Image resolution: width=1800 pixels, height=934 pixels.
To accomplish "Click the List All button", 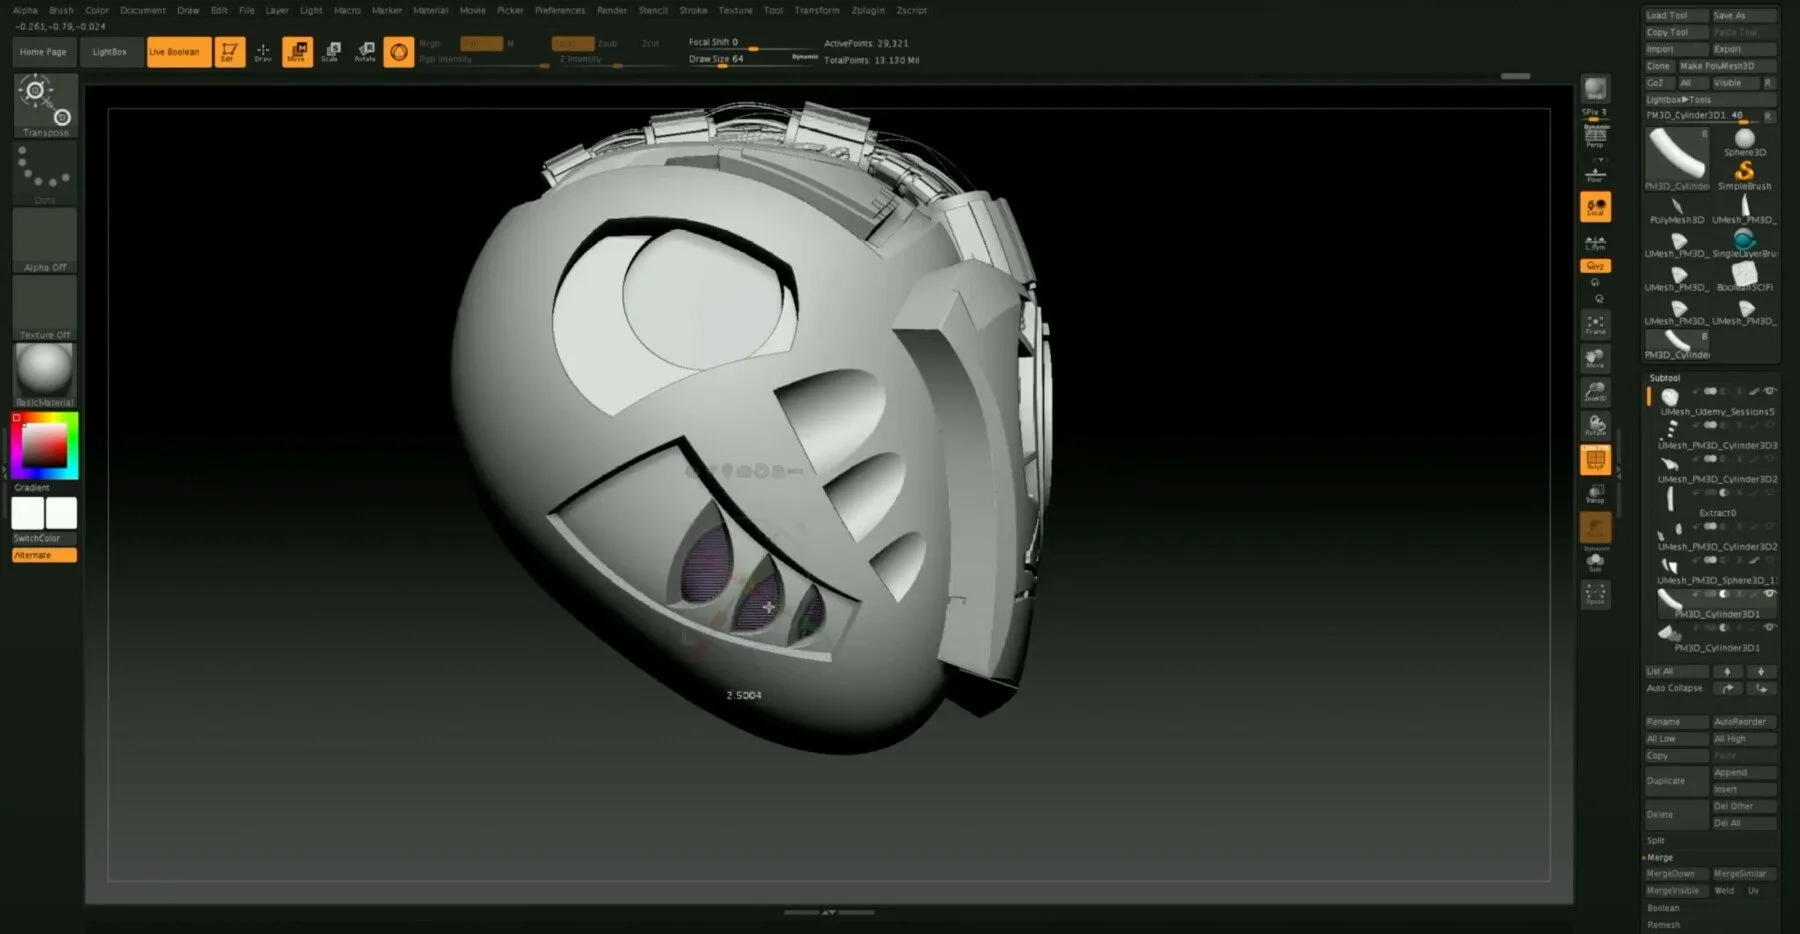I will point(1676,671).
